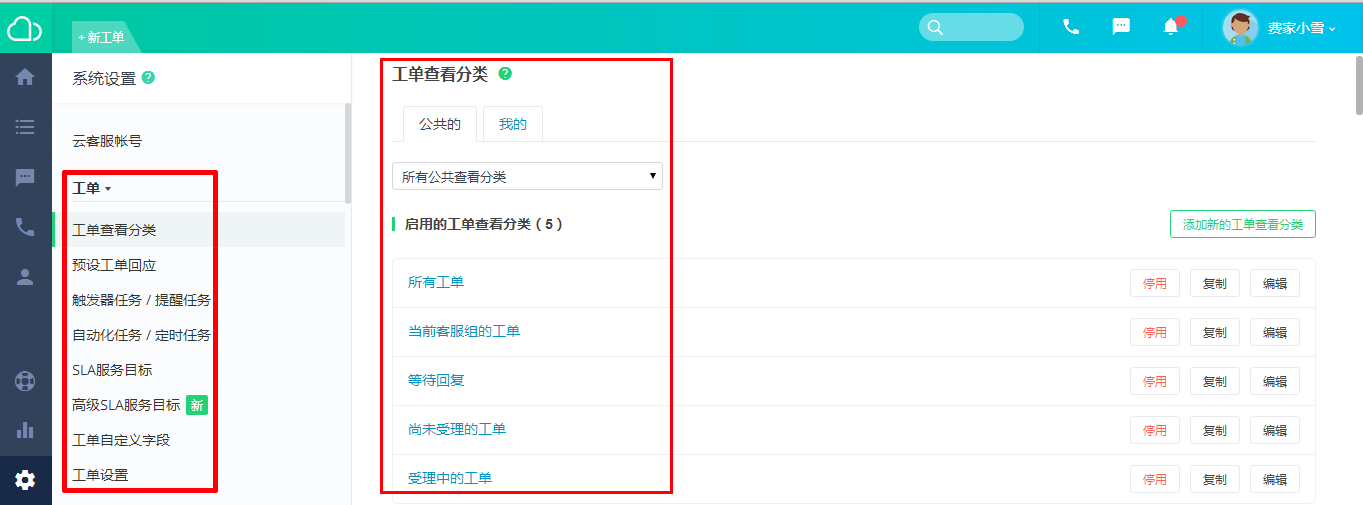Click 编辑 for 受理中的工单
This screenshot has width=1363, height=505.
pos(1275,479)
